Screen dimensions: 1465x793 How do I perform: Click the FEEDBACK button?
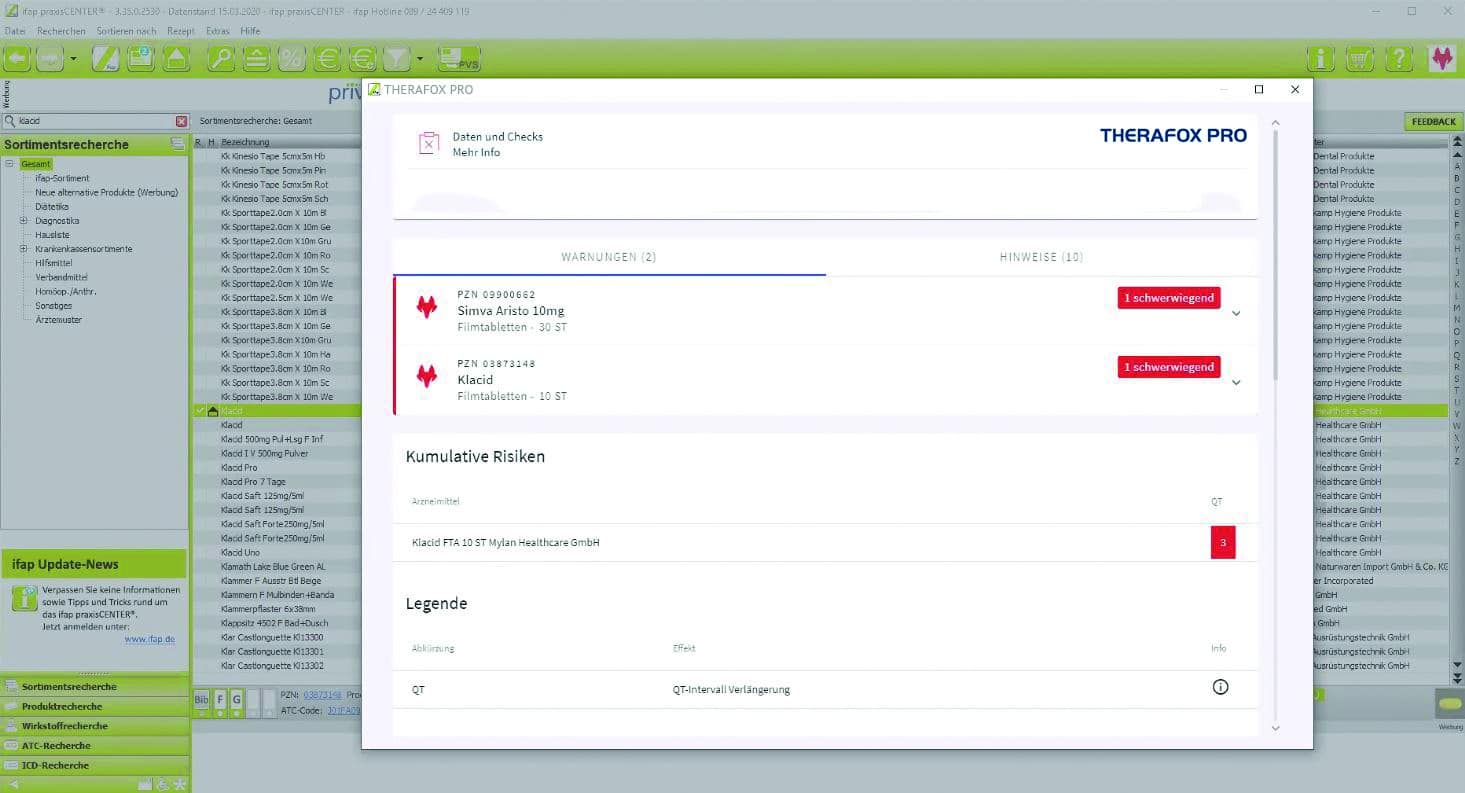1433,121
